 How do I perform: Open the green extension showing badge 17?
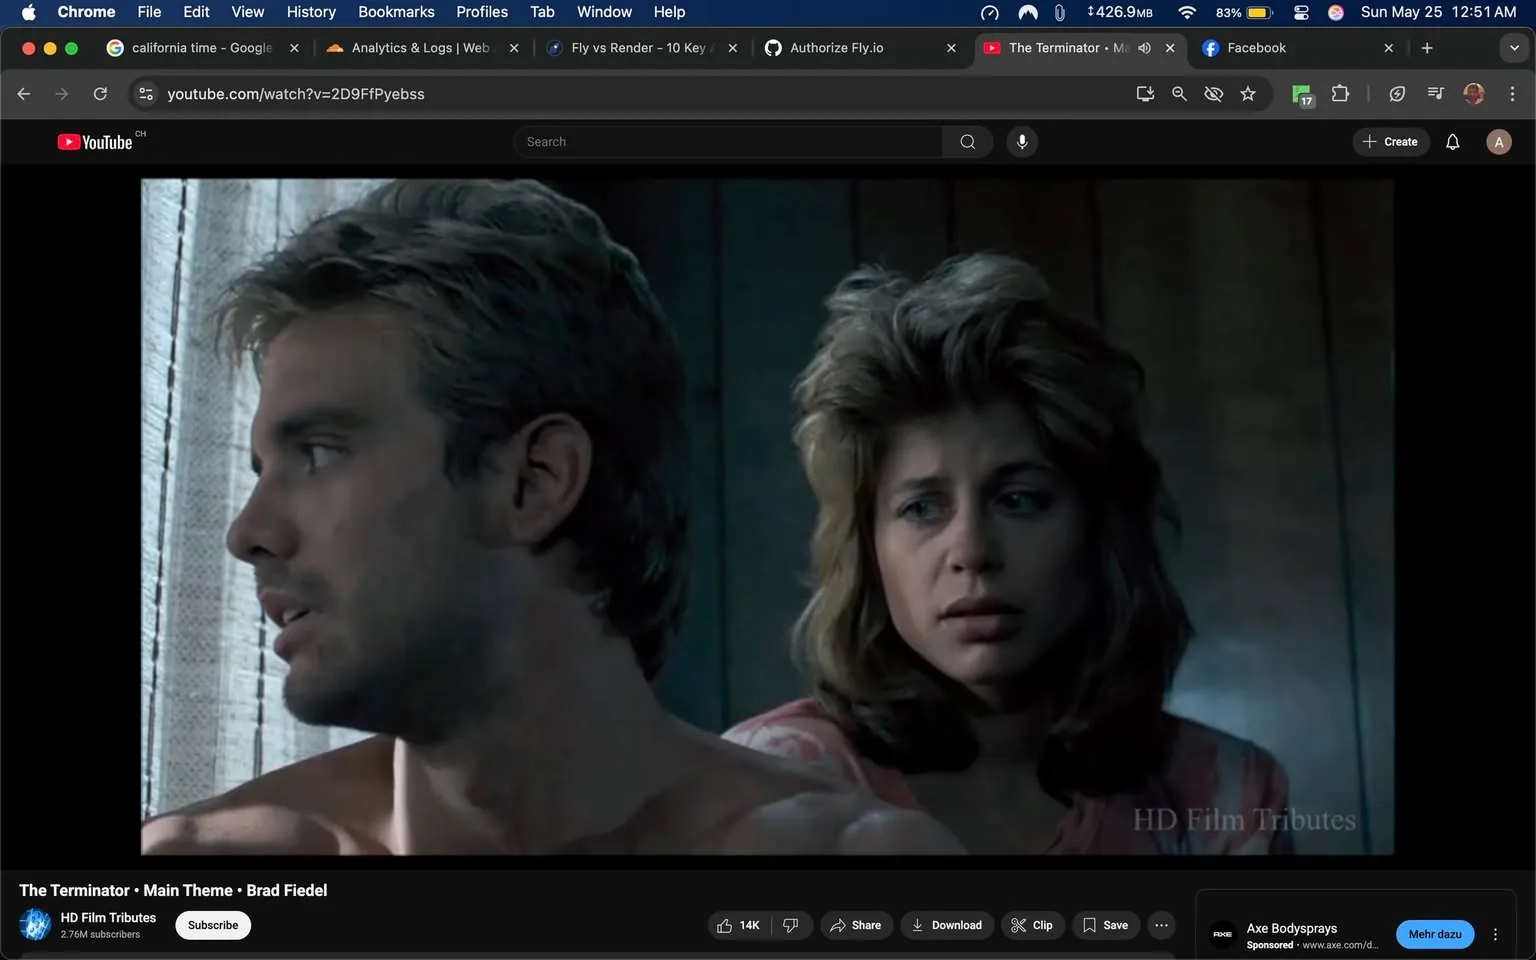[1300, 93]
